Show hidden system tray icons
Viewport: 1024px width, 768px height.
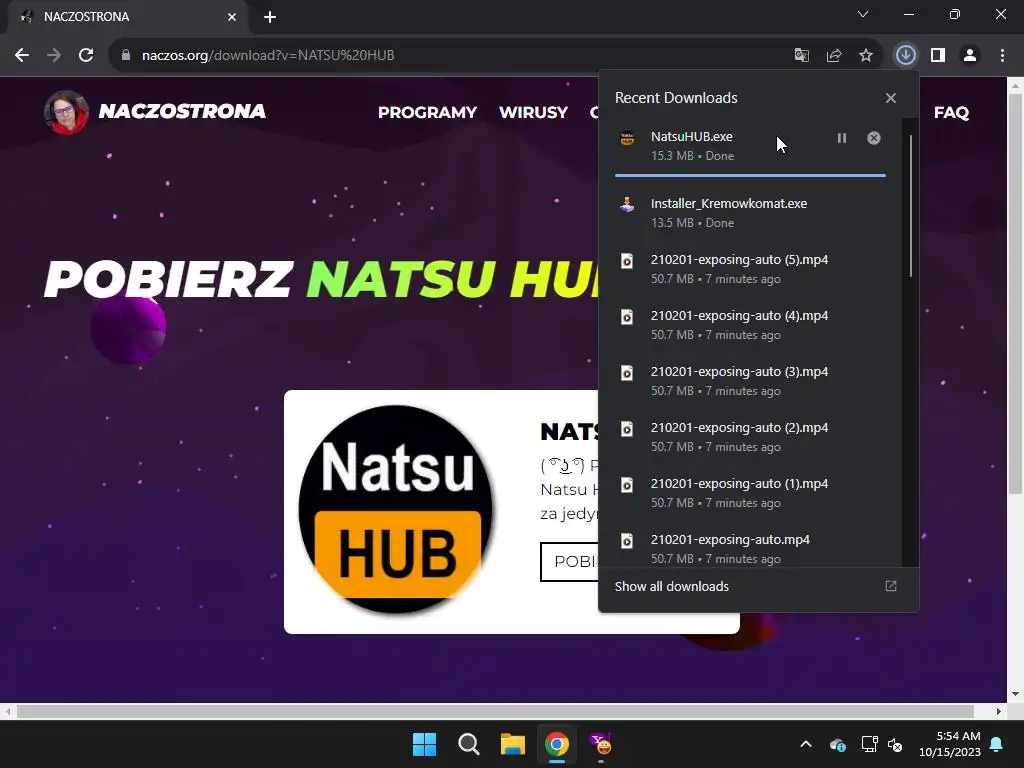coord(806,744)
